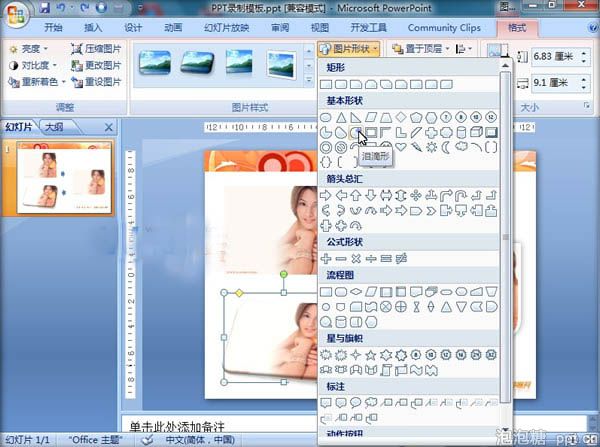Expand the picture styles gallery more arrow
The height and width of the screenshot is (447, 600).
tap(309, 80)
